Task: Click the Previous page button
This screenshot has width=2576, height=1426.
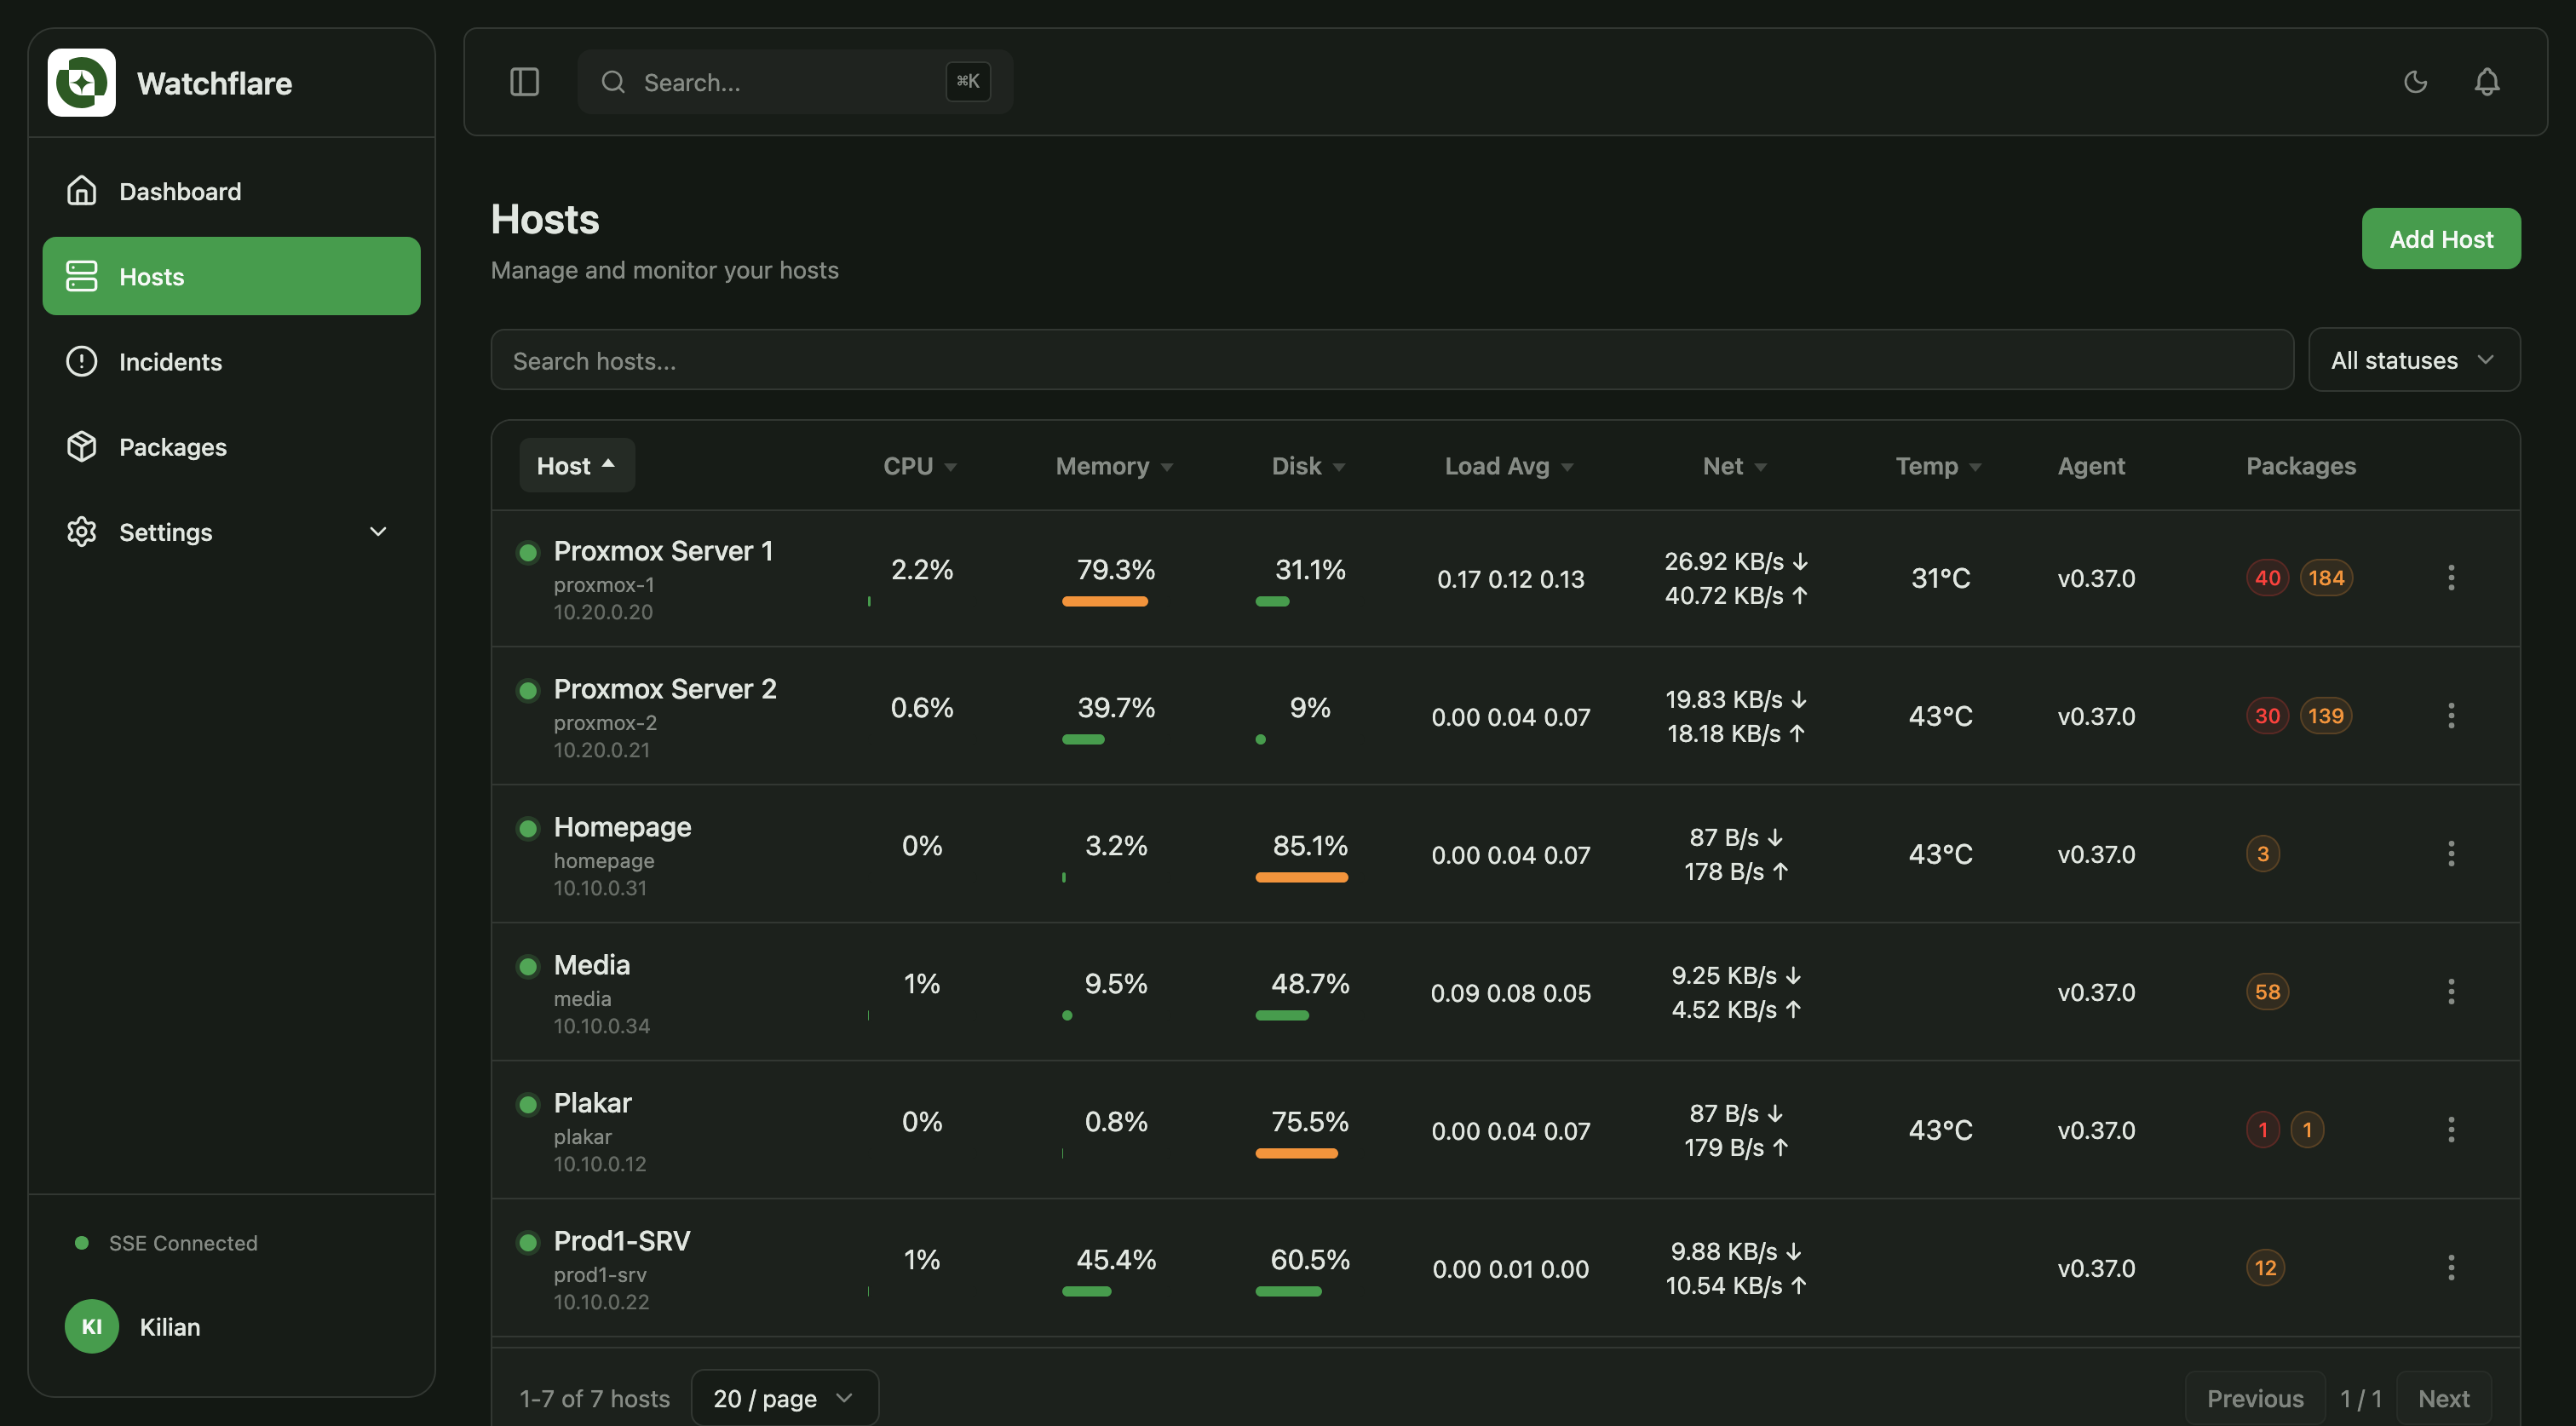Action: point(2255,1398)
